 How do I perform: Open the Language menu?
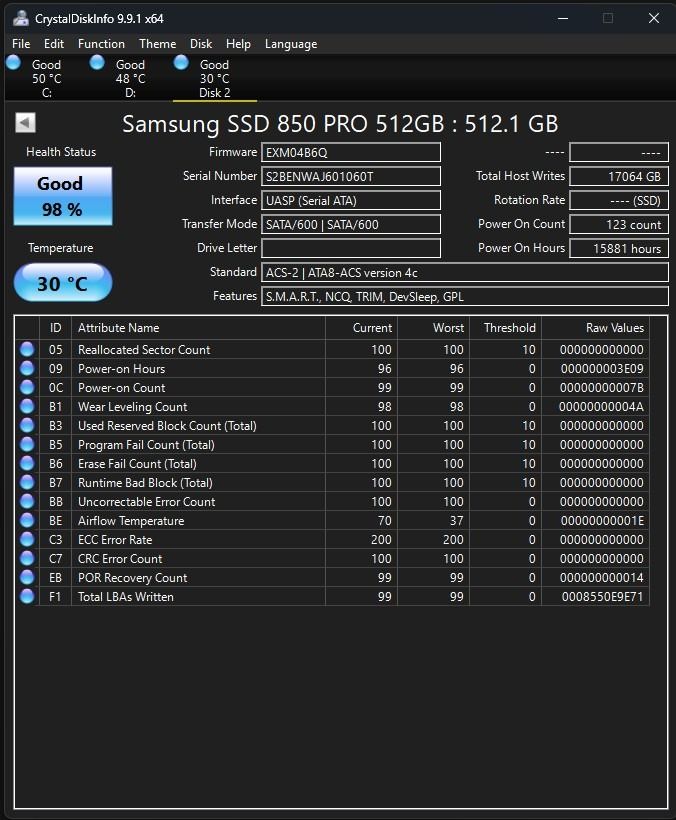tap(291, 44)
